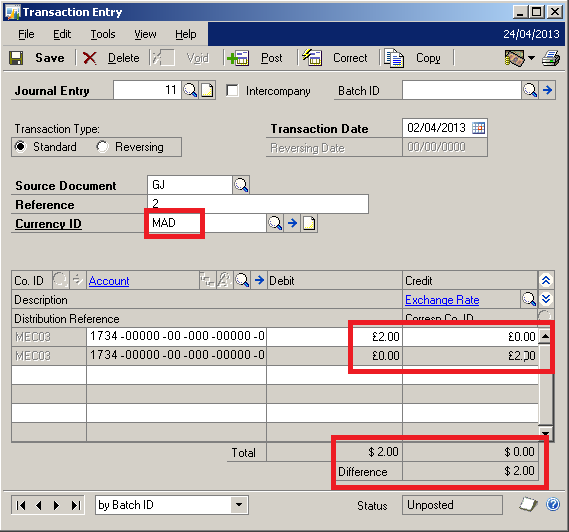The image size is (569, 532).
Task: Click Currency ID blue expansion arrow
Action: (292, 223)
